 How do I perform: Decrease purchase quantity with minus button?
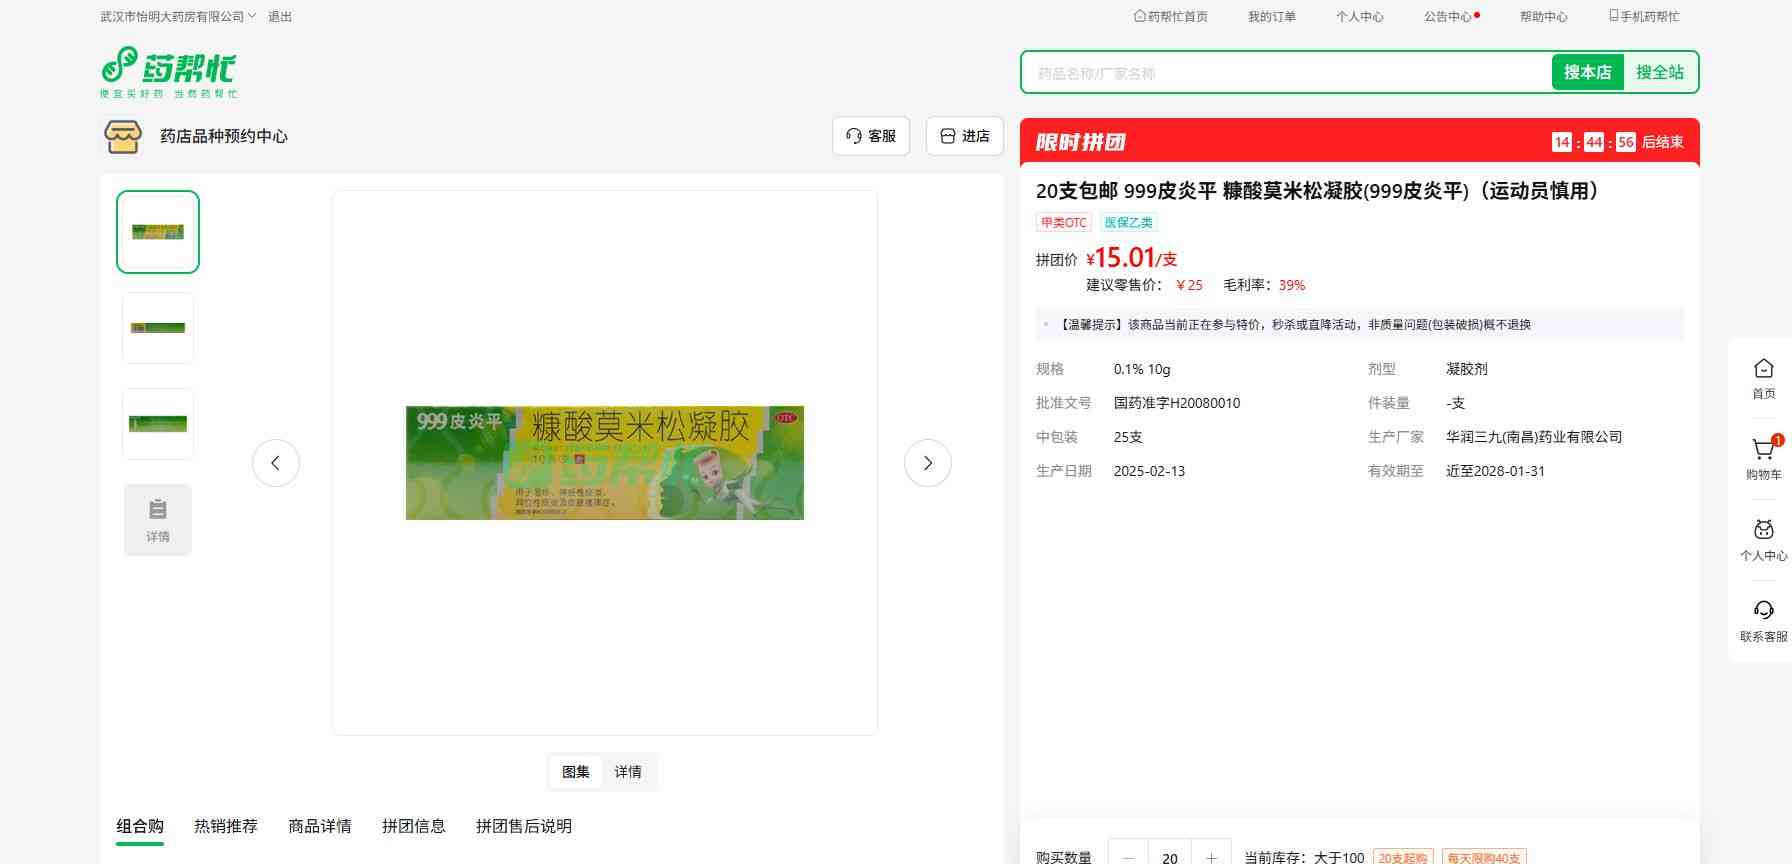(1129, 857)
